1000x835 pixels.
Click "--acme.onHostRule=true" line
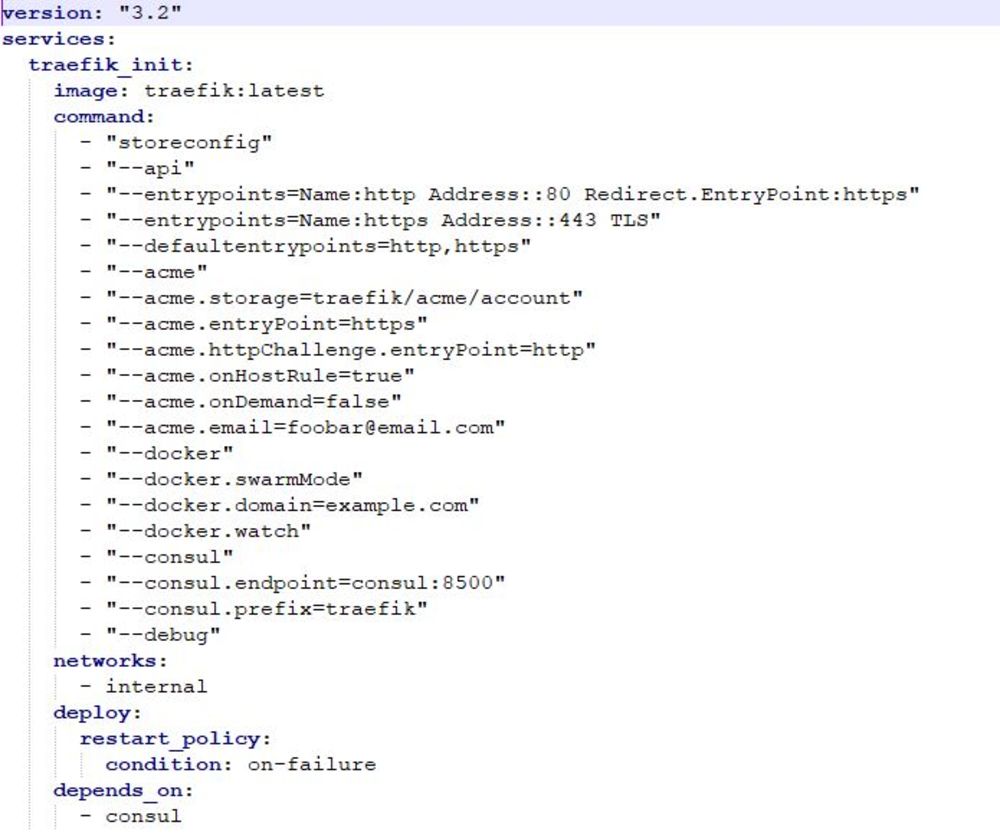[x=260, y=376]
